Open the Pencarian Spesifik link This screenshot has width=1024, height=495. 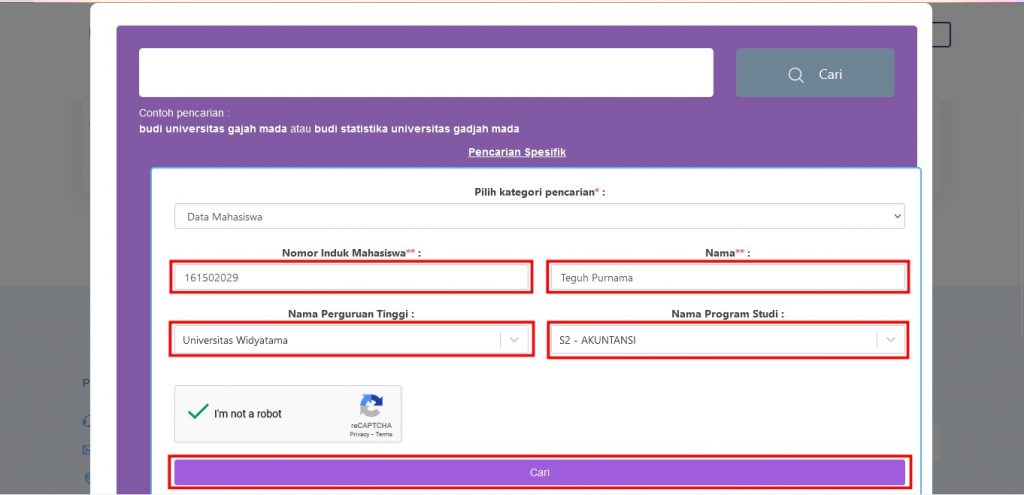(517, 152)
